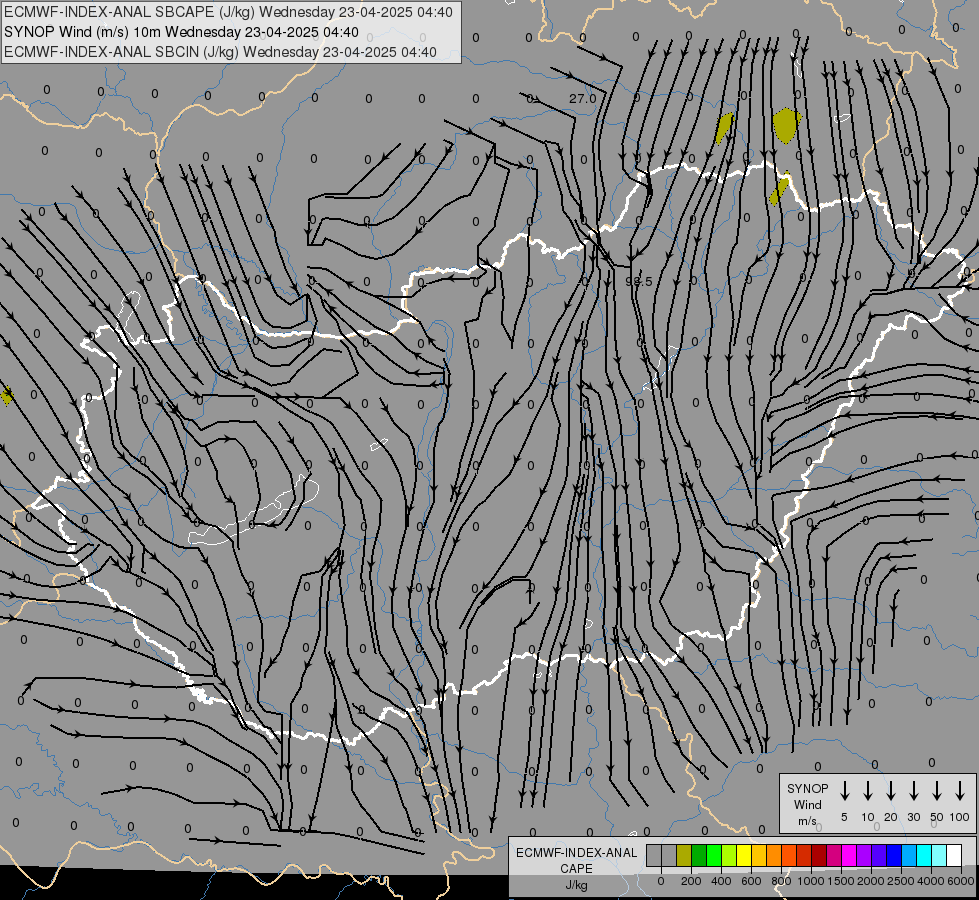Select the olive swatch in CAPE legend
This screenshot has height=900, width=979.
tap(684, 855)
